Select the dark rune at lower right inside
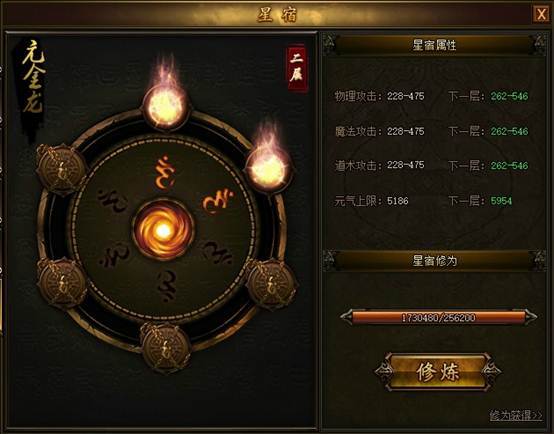 point(217,252)
